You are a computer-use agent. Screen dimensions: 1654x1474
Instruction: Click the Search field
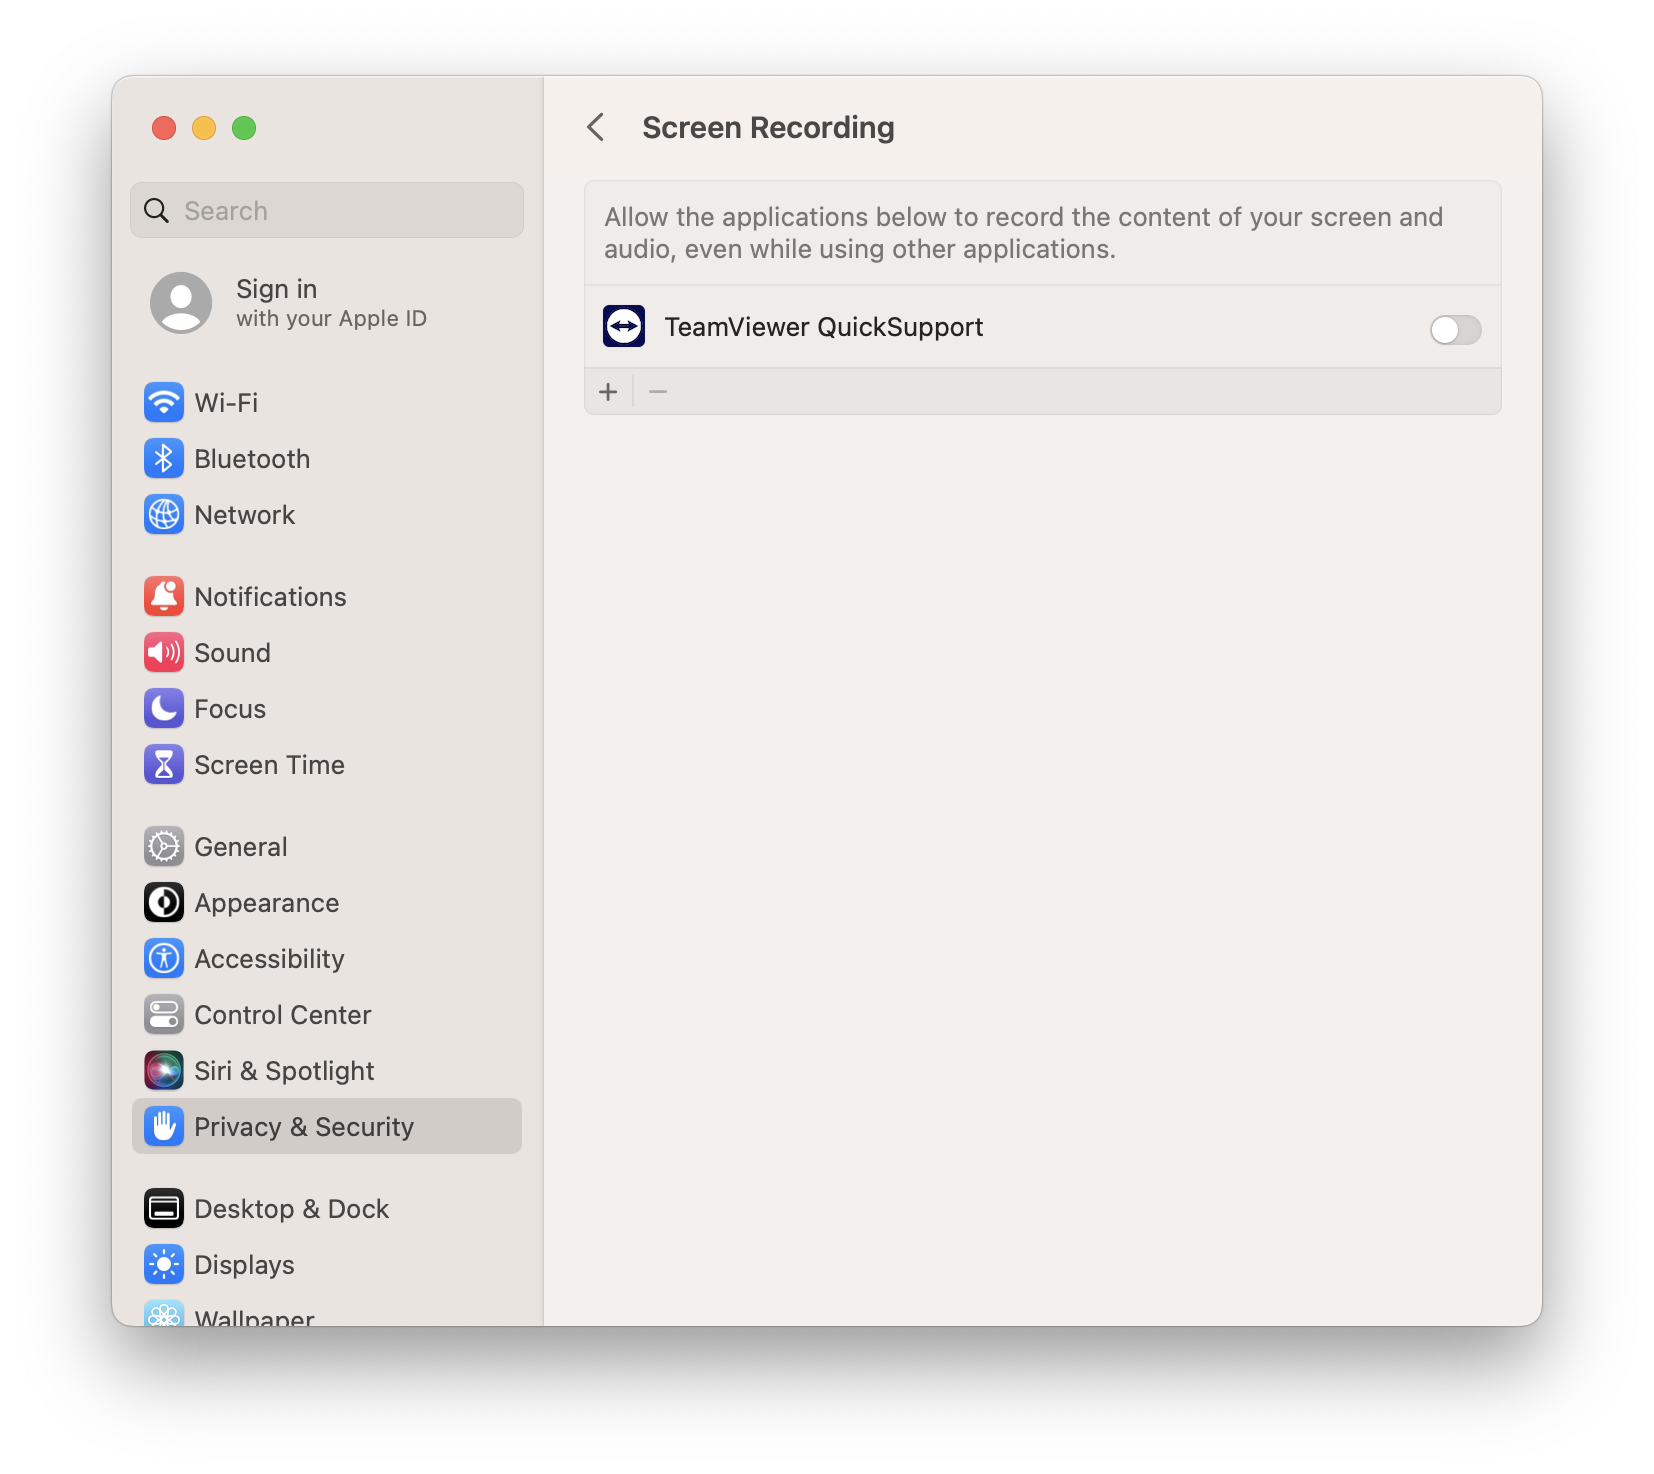click(326, 210)
